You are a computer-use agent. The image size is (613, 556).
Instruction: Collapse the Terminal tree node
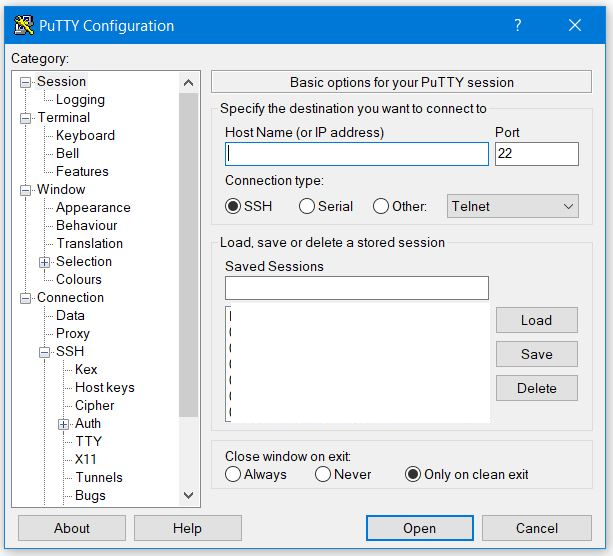[25, 118]
